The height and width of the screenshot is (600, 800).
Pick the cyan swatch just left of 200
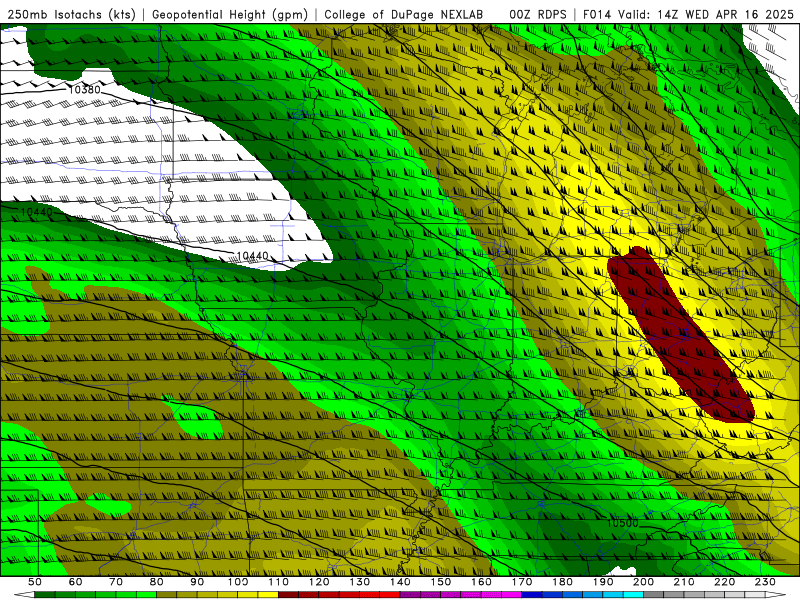(x=634, y=595)
